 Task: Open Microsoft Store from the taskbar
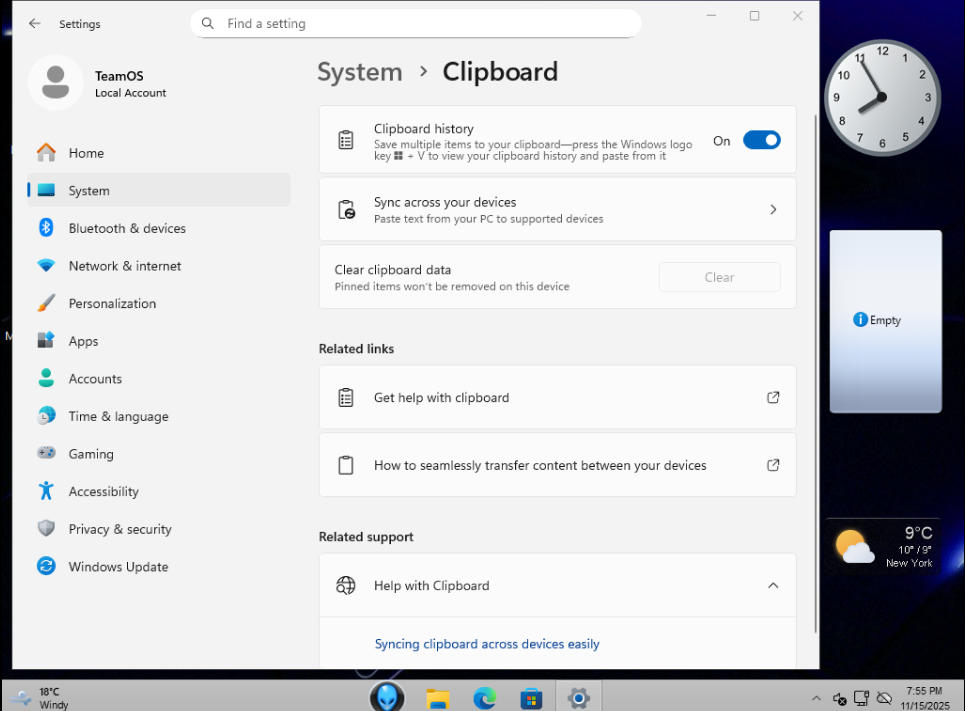[x=531, y=698]
